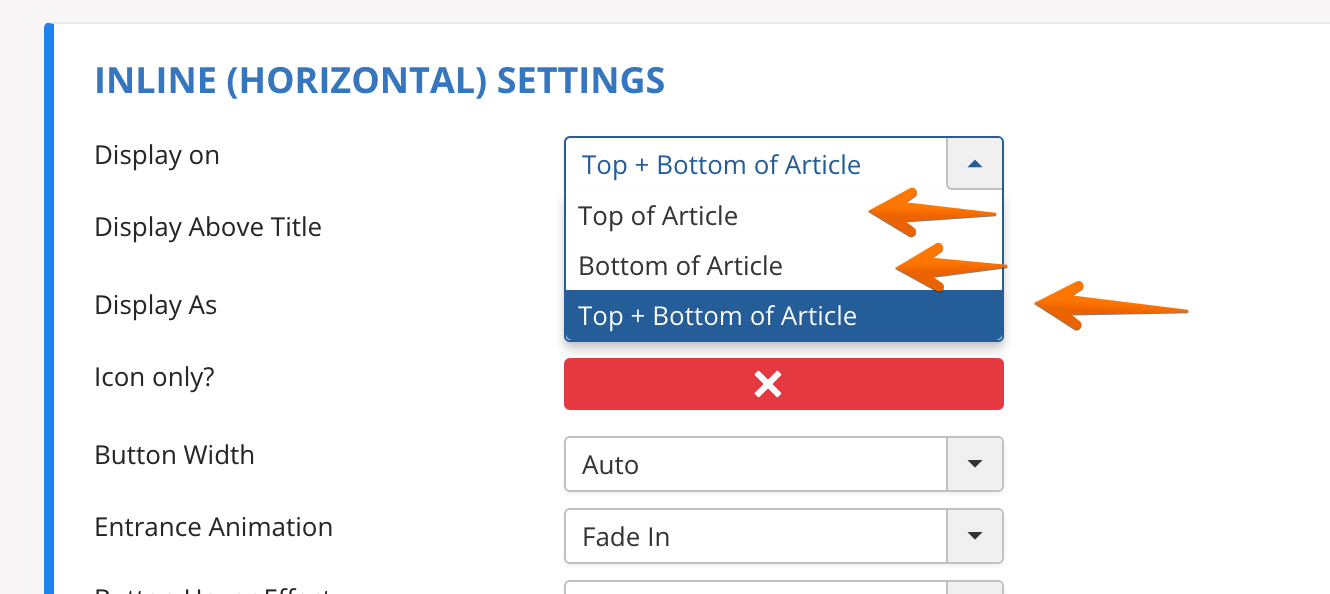Click the up-arrow caret of the Display on dropdown
The width and height of the screenshot is (1330, 594).
[x=975, y=164]
